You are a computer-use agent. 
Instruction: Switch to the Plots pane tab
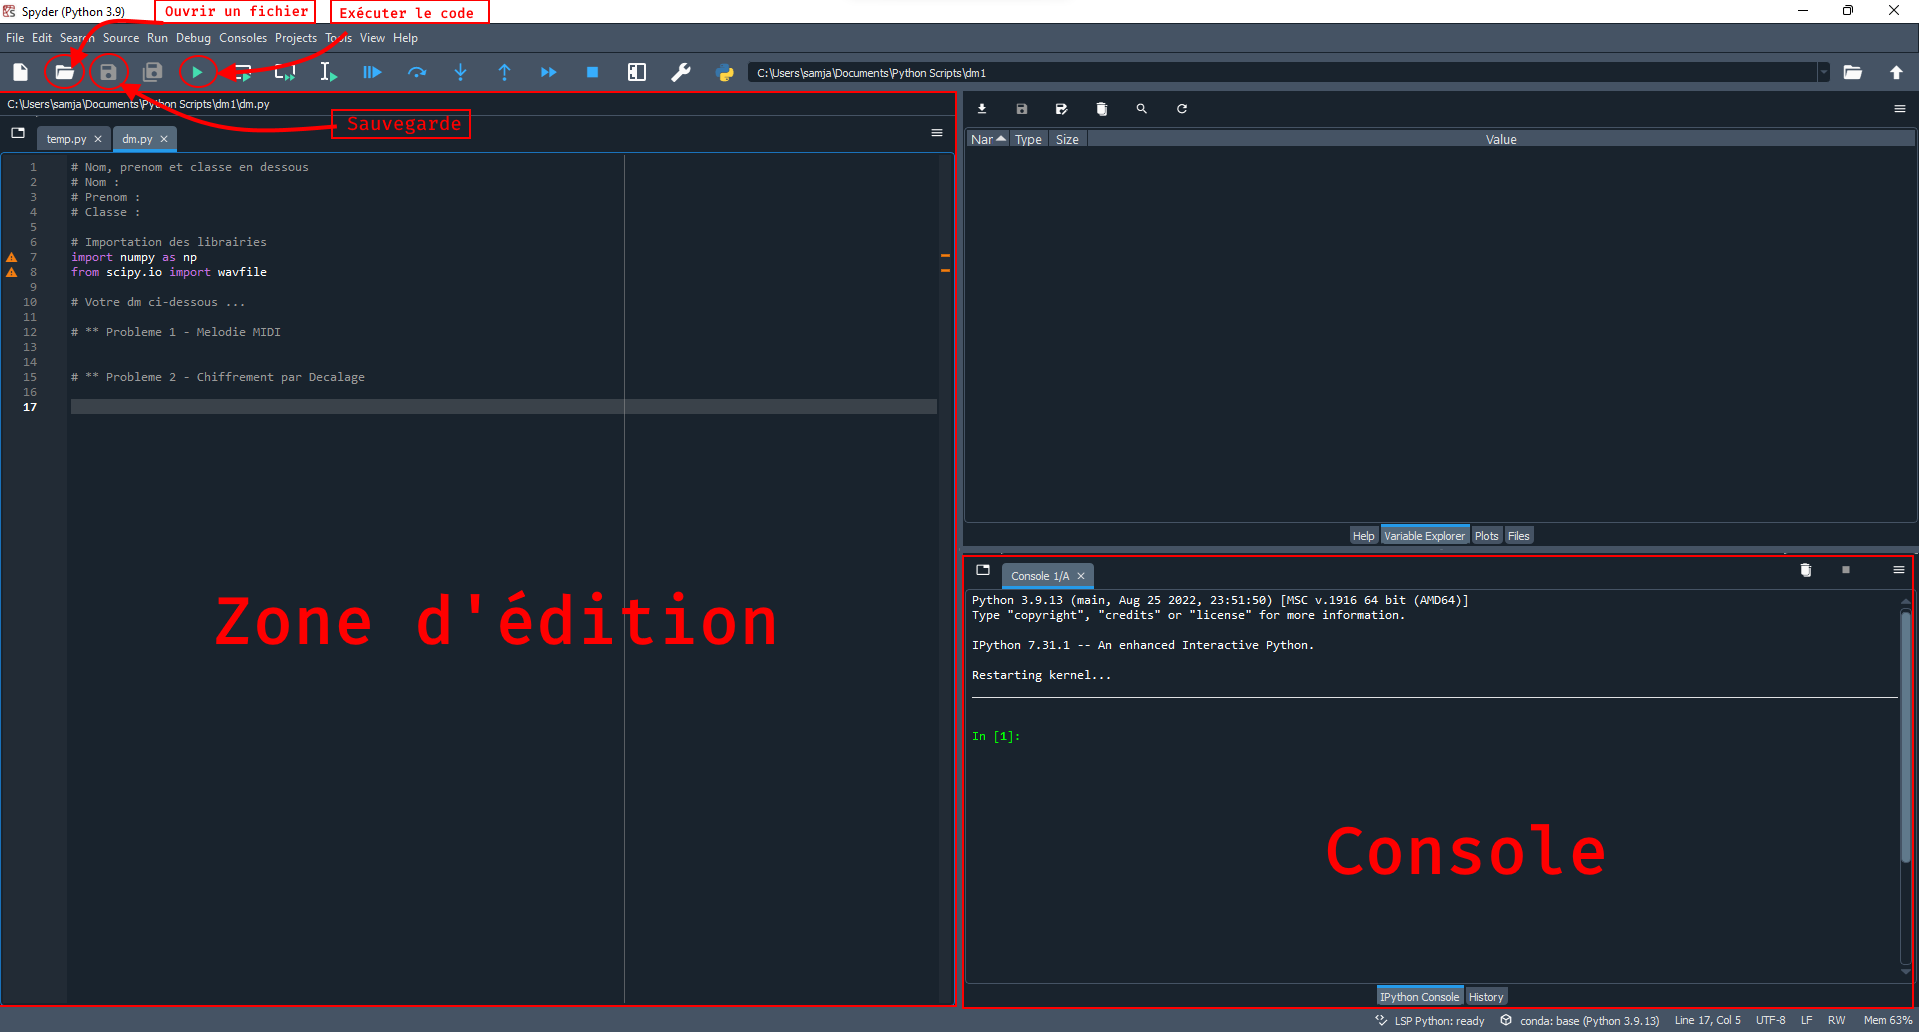coord(1487,536)
